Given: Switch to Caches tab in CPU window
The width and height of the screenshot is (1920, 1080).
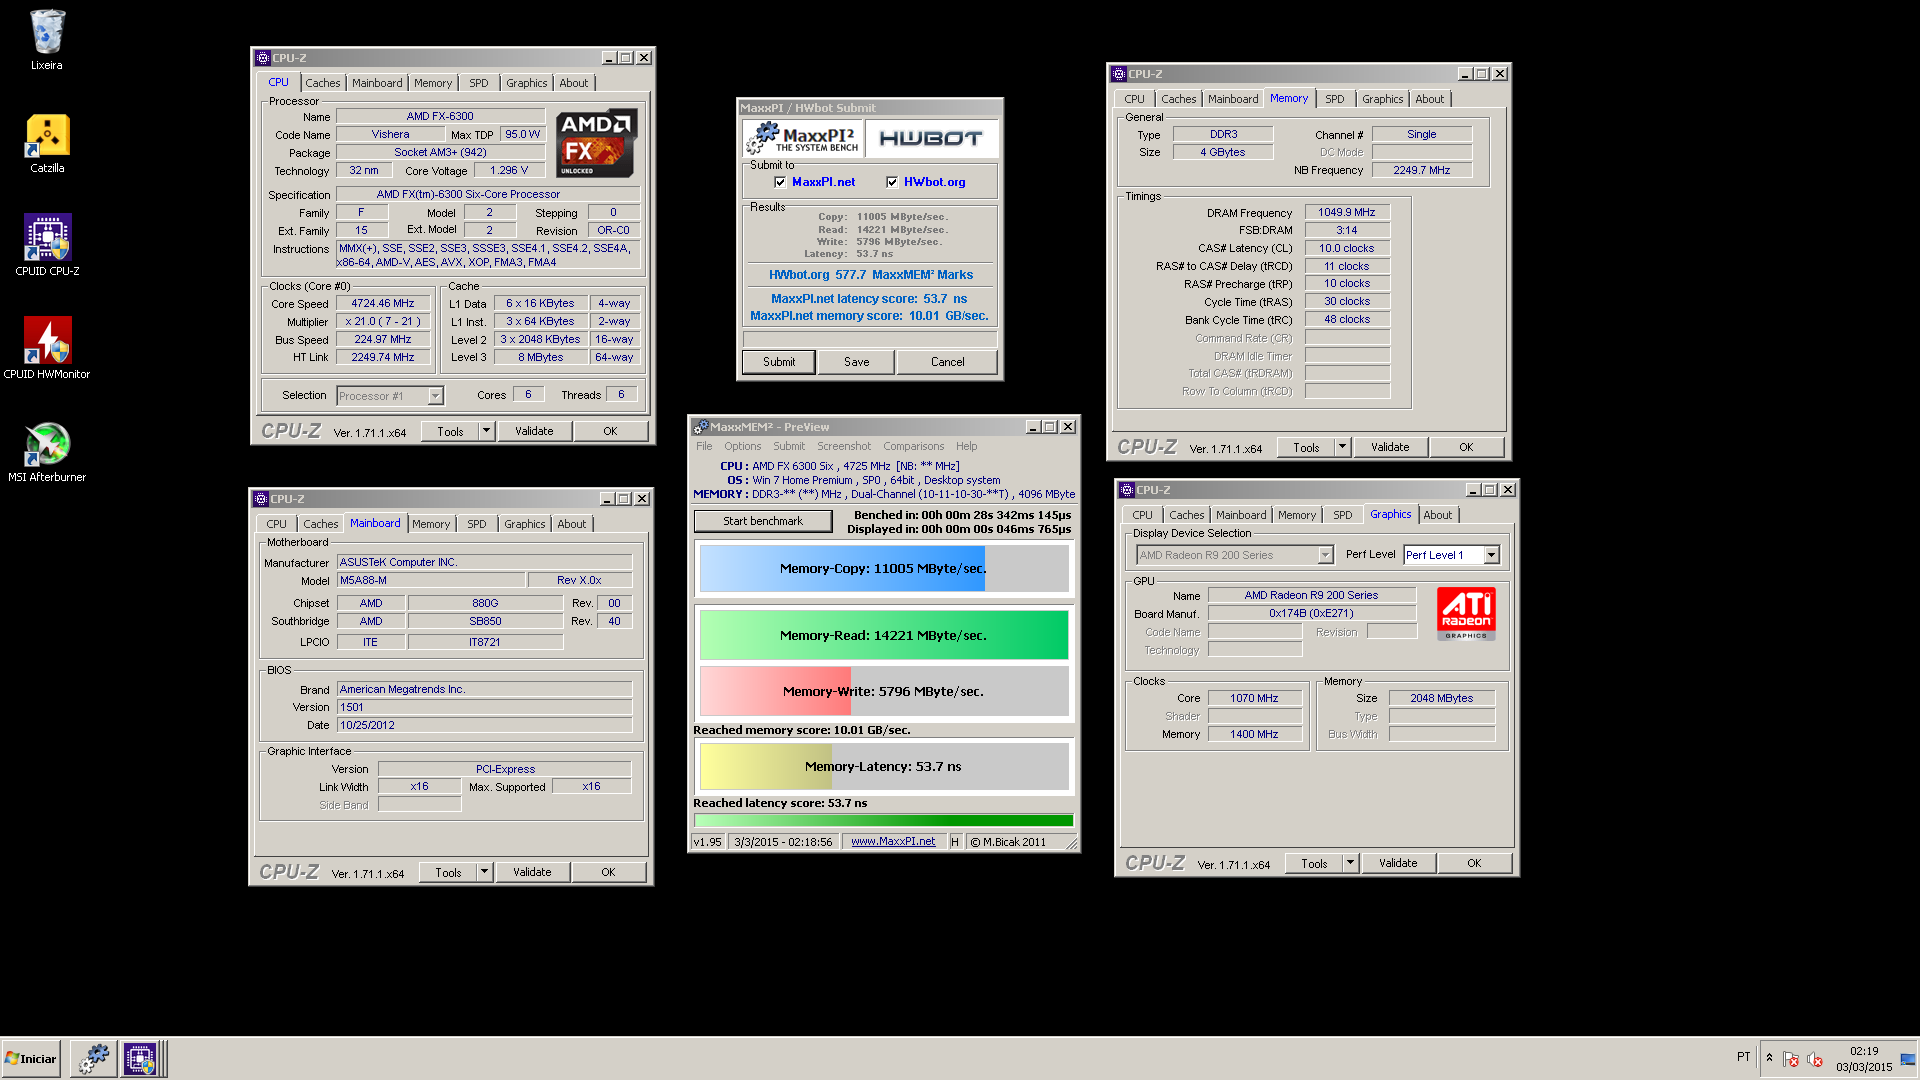Looking at the screenshot, I should (x=322, y=83).
